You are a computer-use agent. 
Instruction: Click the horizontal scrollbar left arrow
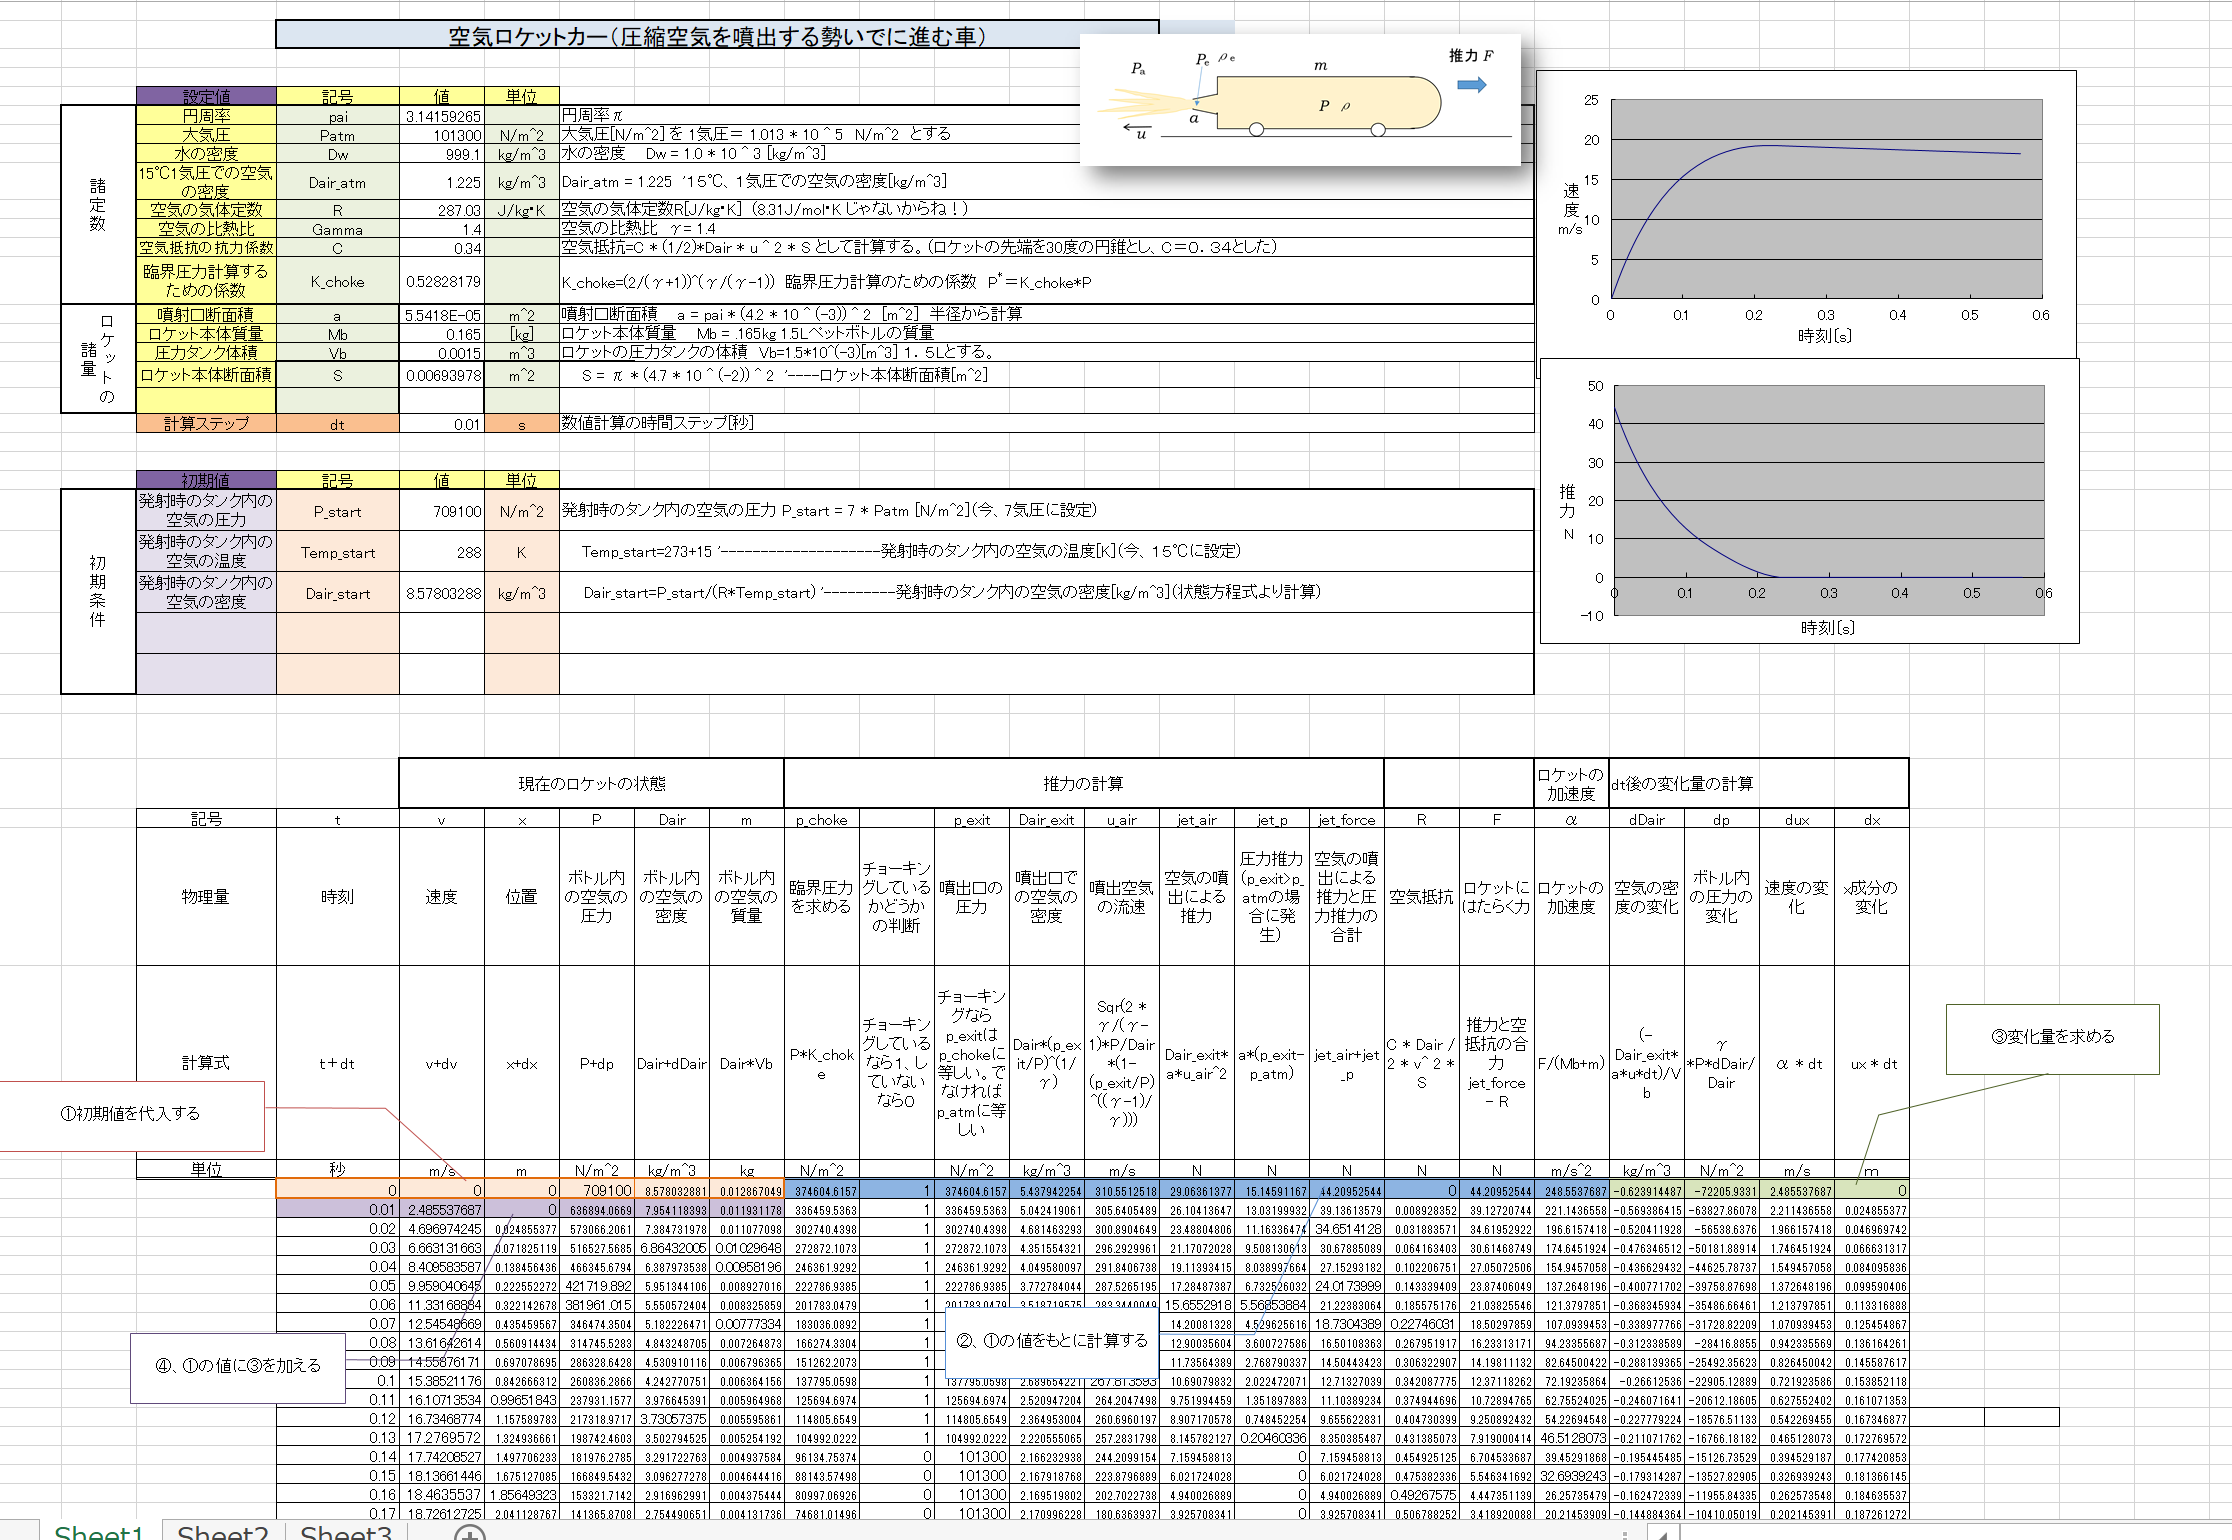coord(1662,1533)
